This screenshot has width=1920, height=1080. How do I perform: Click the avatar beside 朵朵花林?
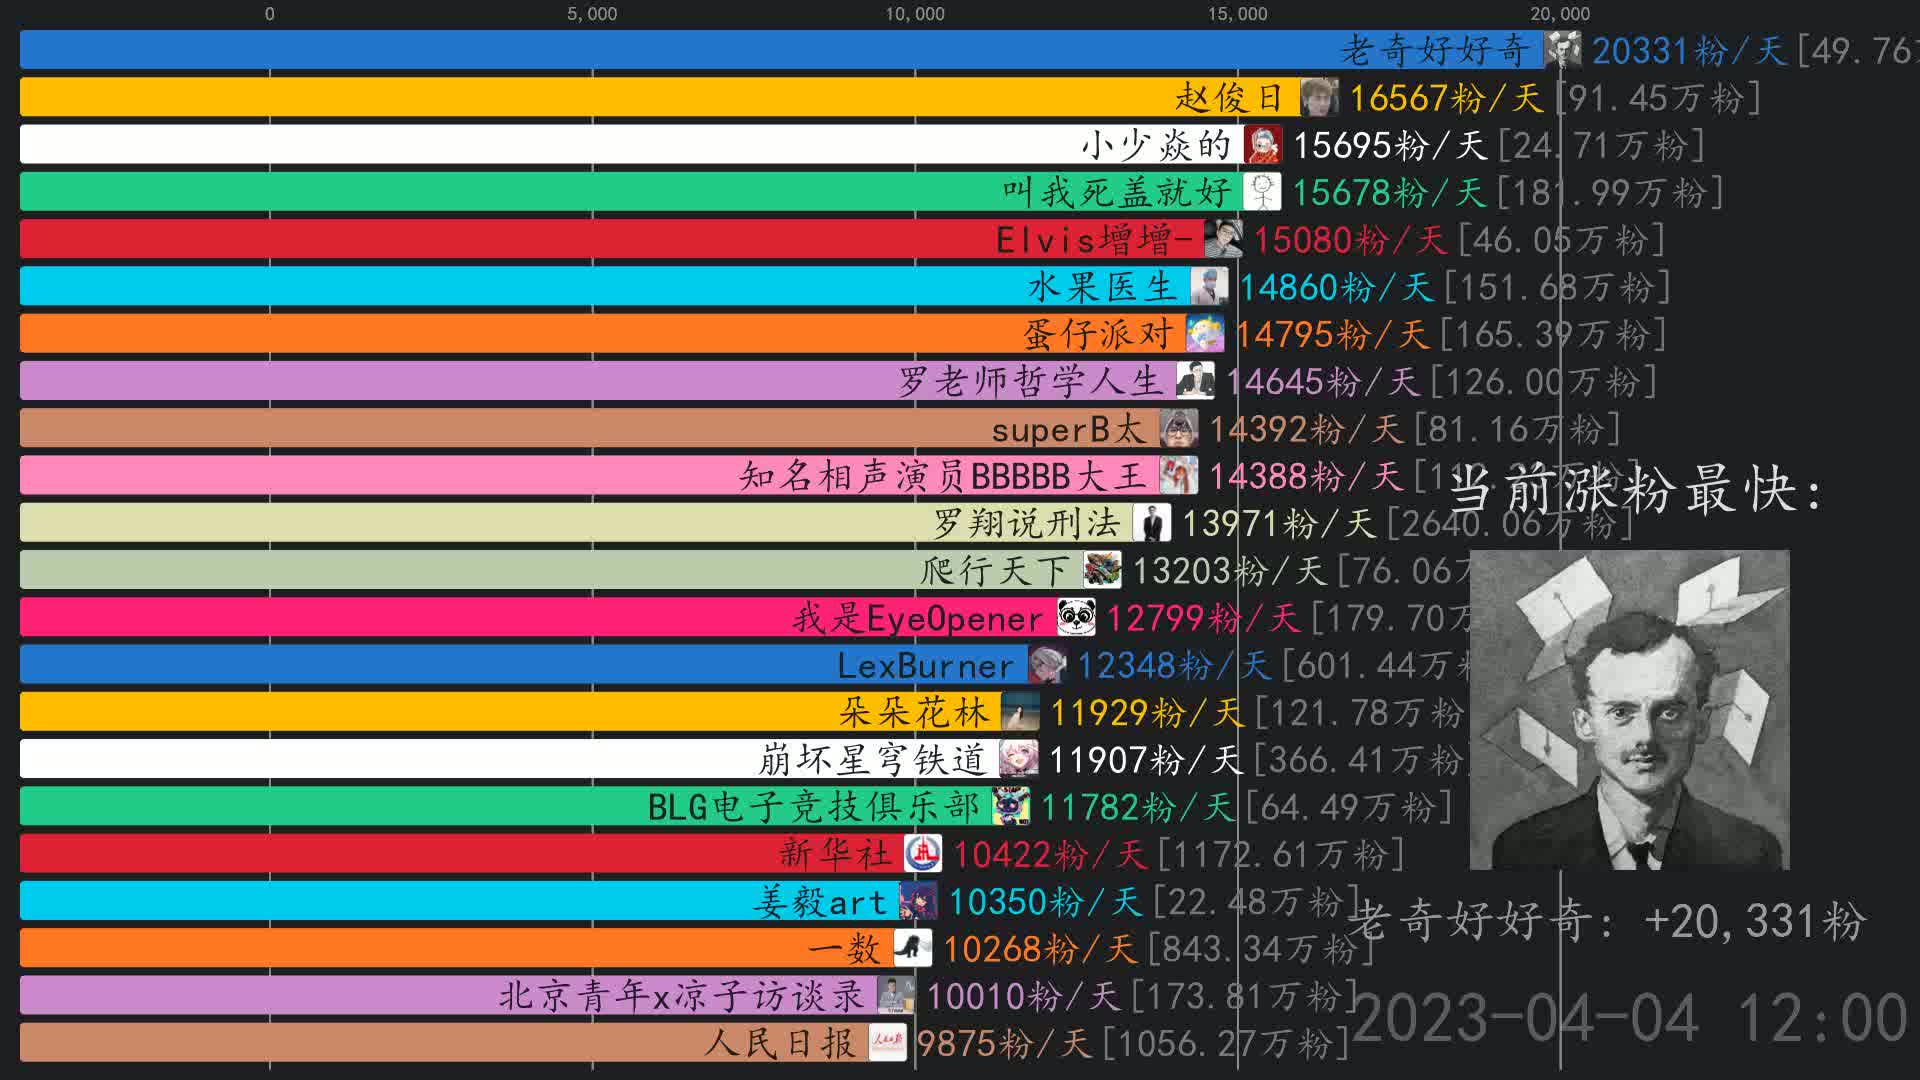(x=1021, y=713)
